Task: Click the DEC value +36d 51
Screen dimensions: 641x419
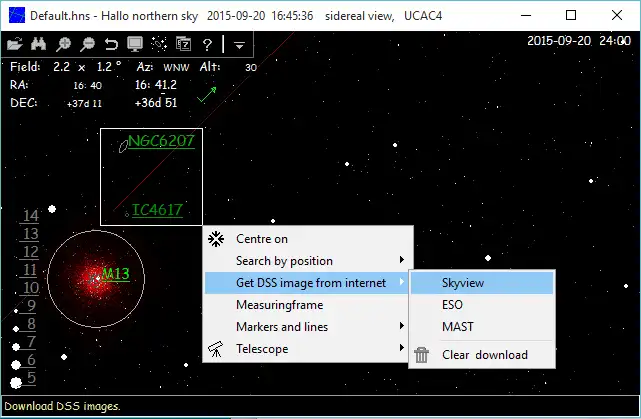Action: coord(156,103)
